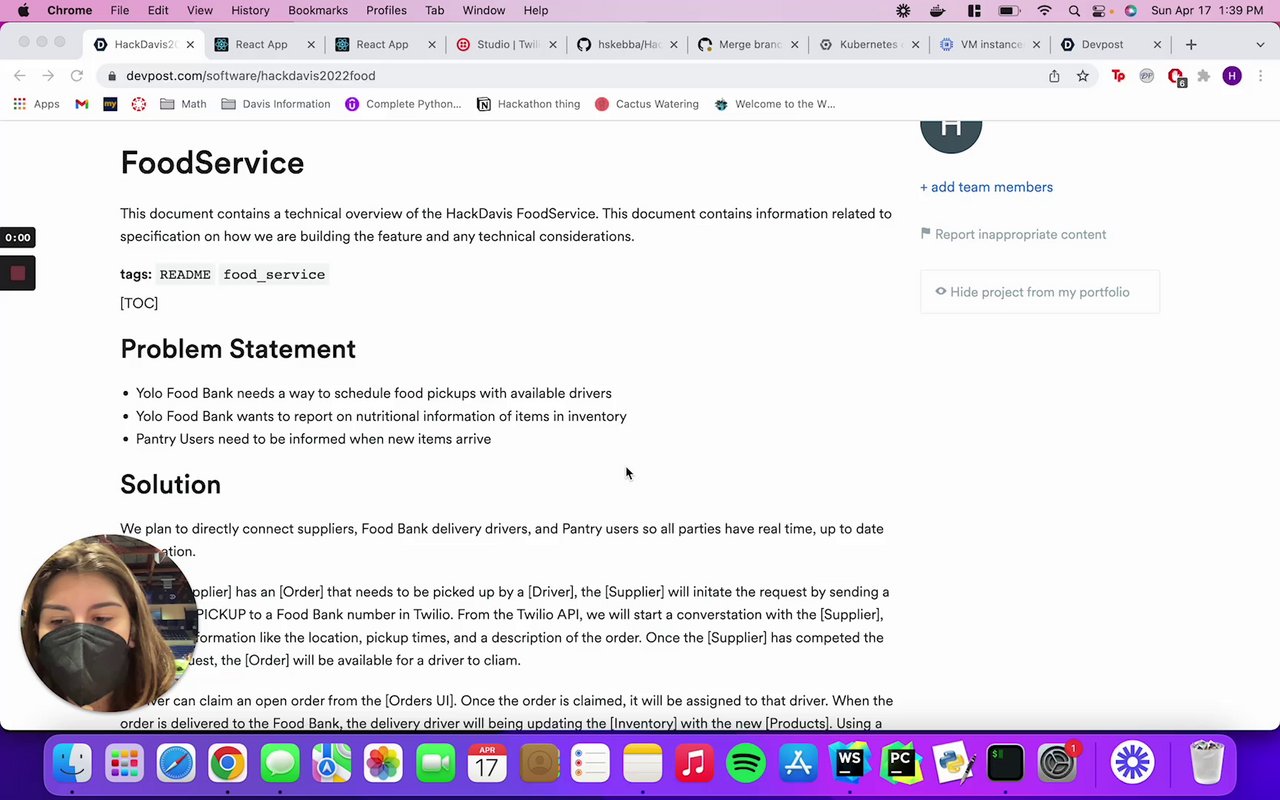Open the Apps grid in bookmarks bar
Screen dimensions: 1280x800
(x=36, y=104)
